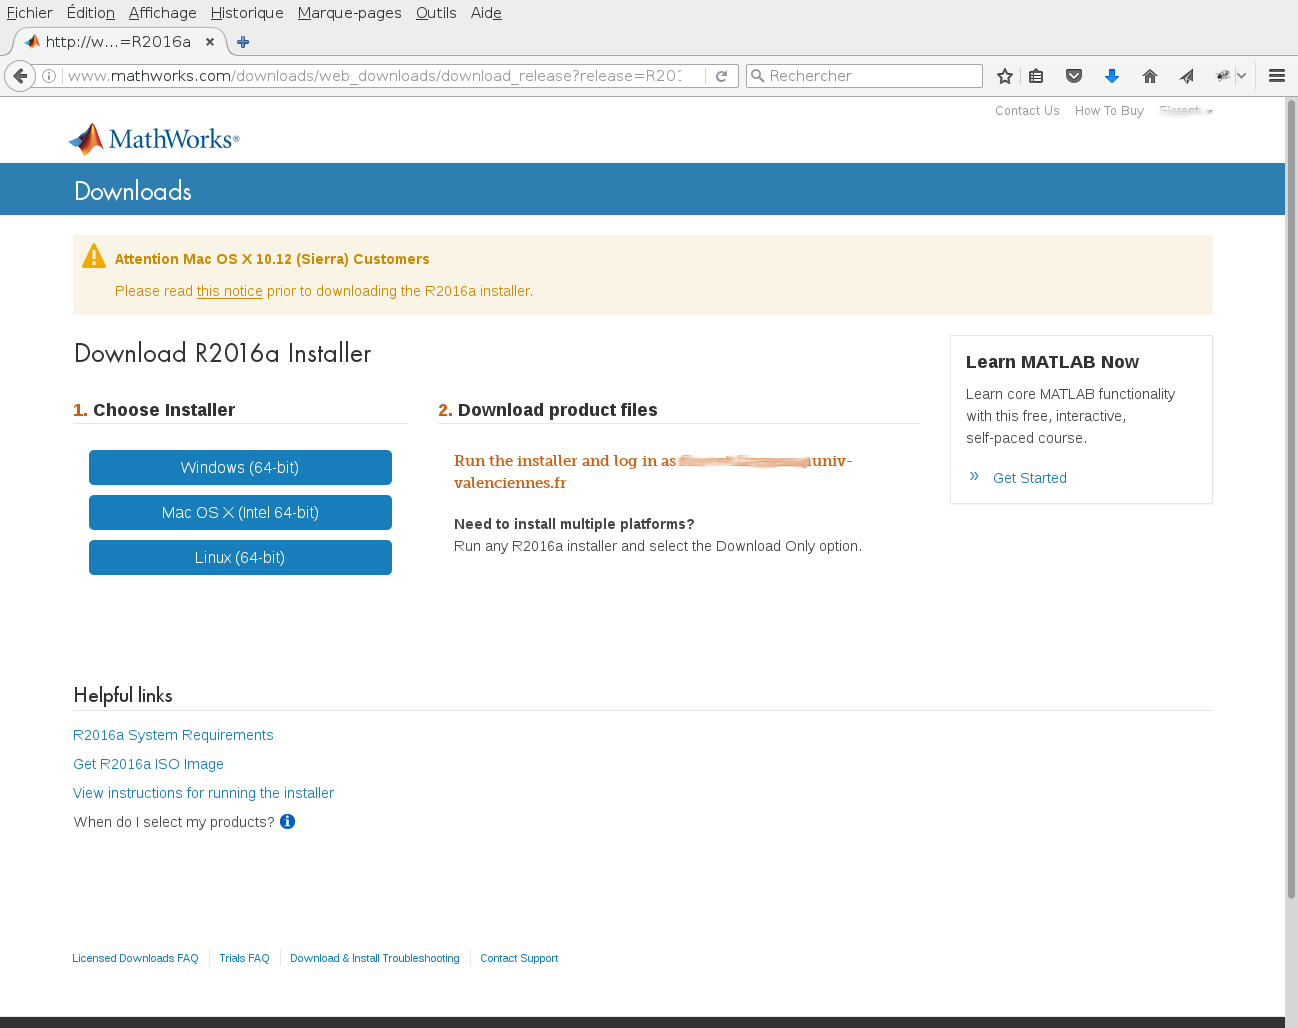Click Contact Us link
Image resolution: width=1298 pixels, height=1028 pixels.
[x=1027, y=111]
